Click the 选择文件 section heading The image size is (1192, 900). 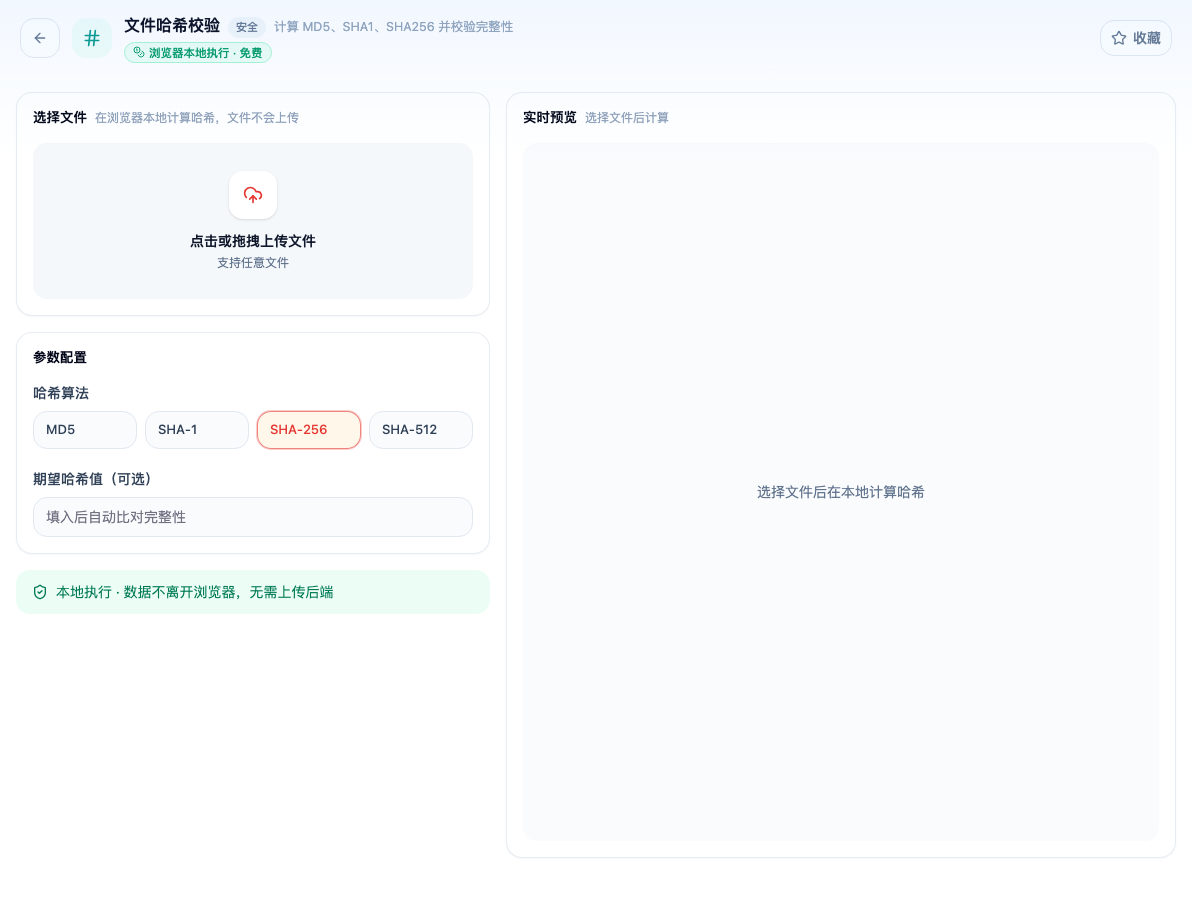(60, 118)
